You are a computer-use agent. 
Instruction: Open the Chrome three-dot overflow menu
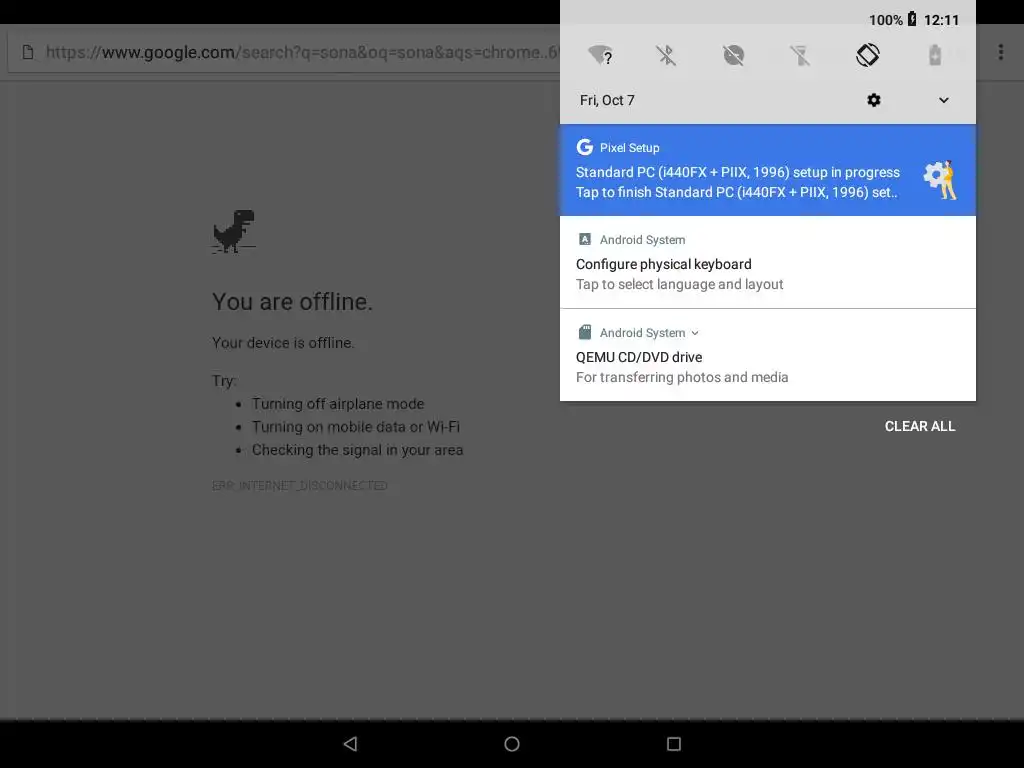click(1000, 52)
